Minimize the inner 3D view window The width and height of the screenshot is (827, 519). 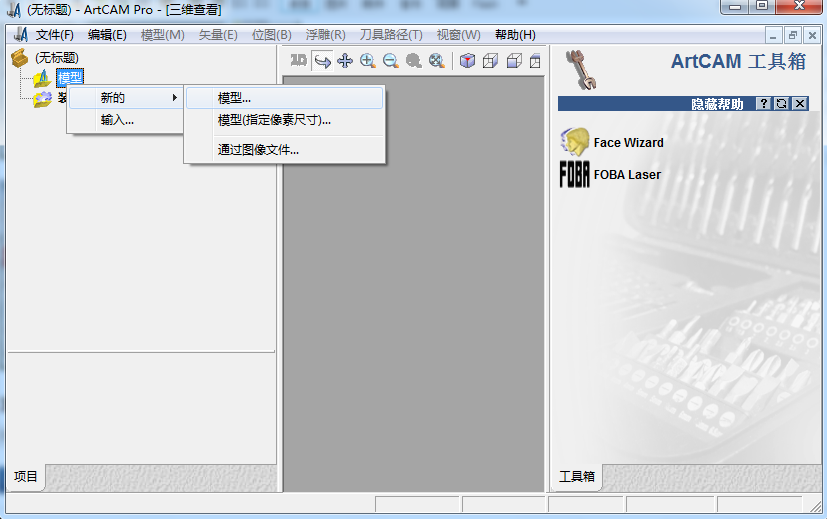773,36
